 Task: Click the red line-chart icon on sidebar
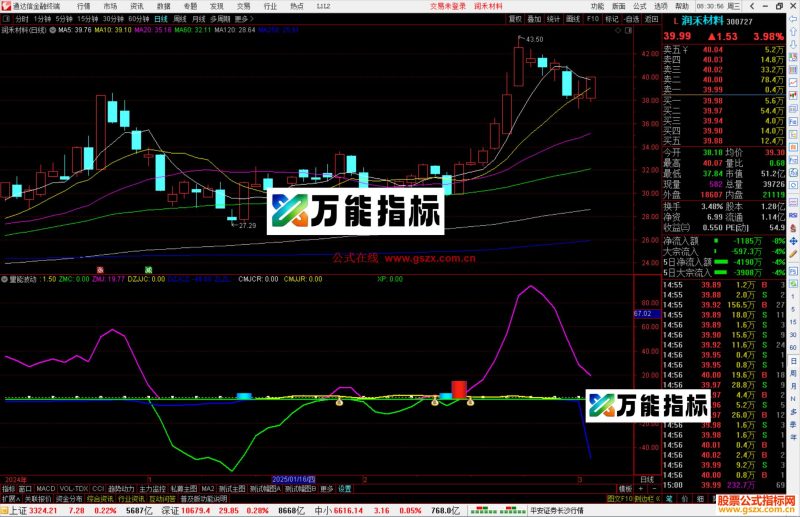[x=793, y=83]
